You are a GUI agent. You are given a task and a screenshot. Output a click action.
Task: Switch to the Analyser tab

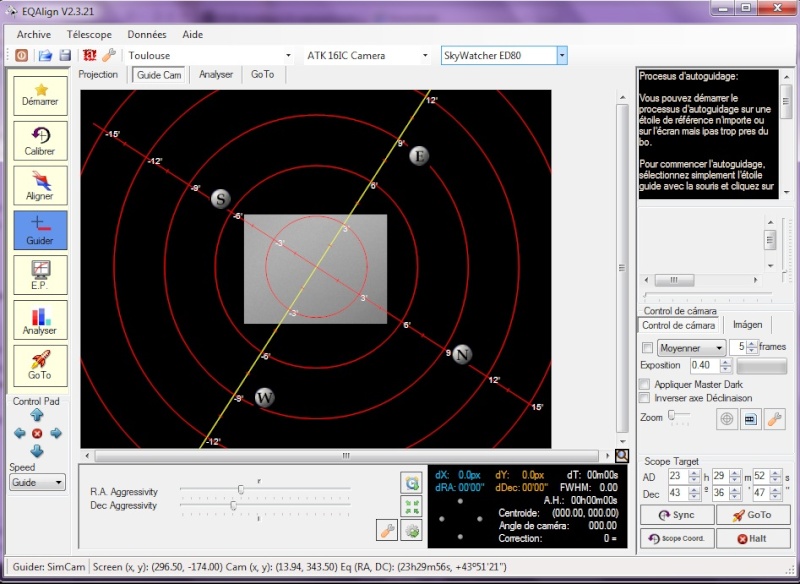(216, 74)
